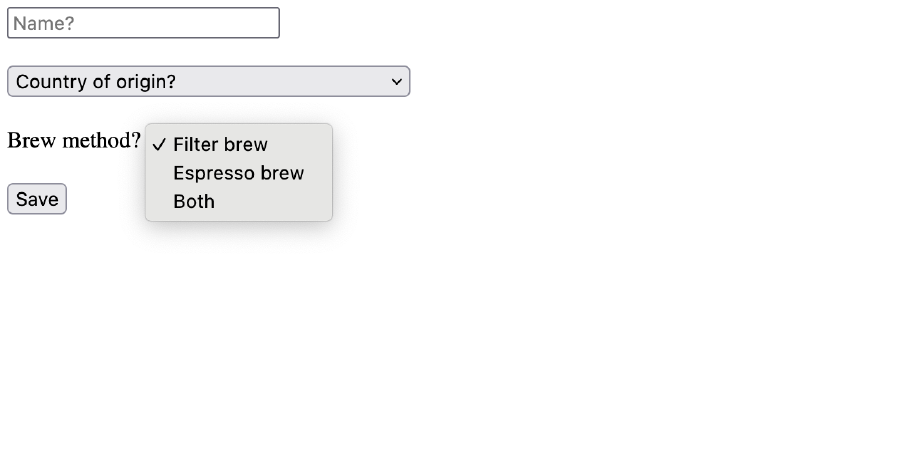This screenshot has width=905, height=463.
Task: Click the tick mark of the selected brew option
Action: 159,144
